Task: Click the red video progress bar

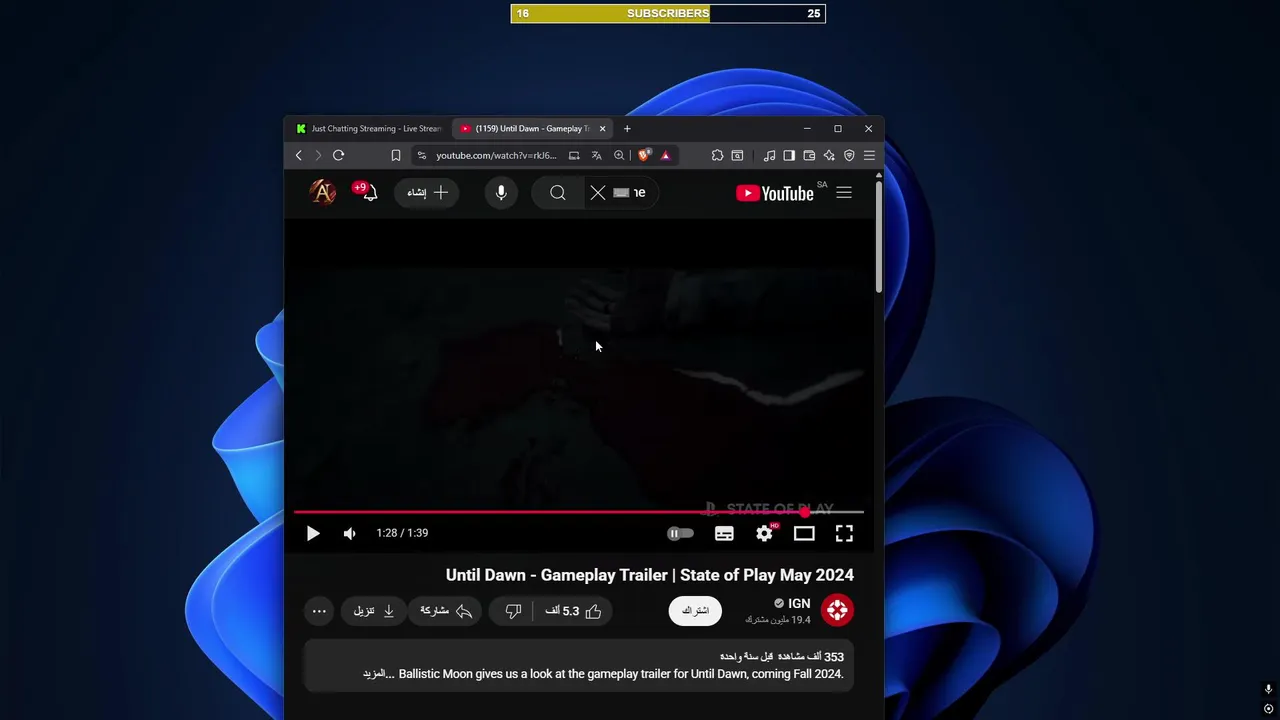Action: coord(578,512)
